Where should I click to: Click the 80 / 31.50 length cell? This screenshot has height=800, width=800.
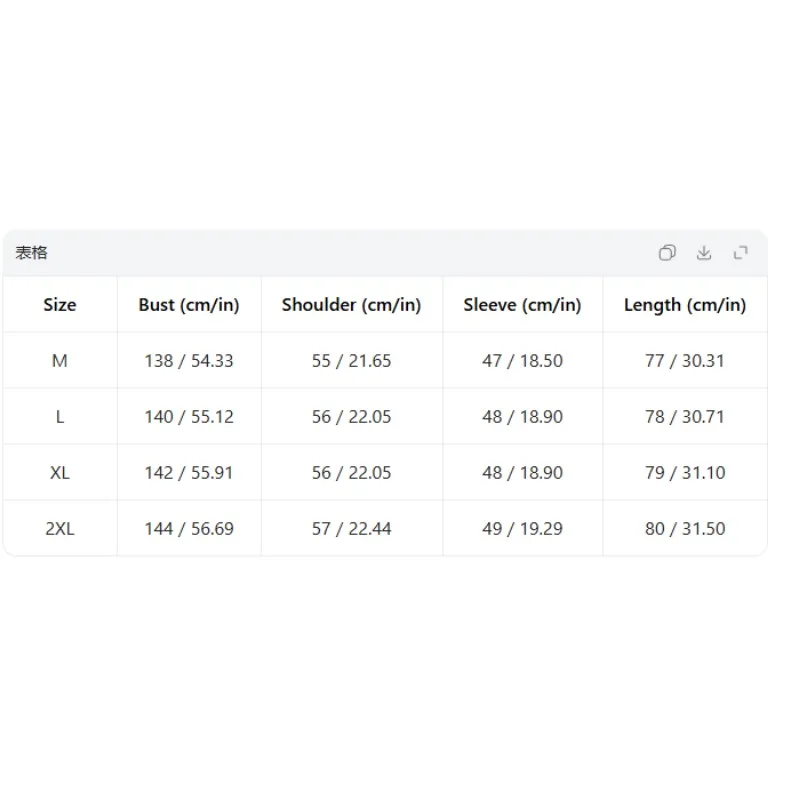click(x=685, y=529)
